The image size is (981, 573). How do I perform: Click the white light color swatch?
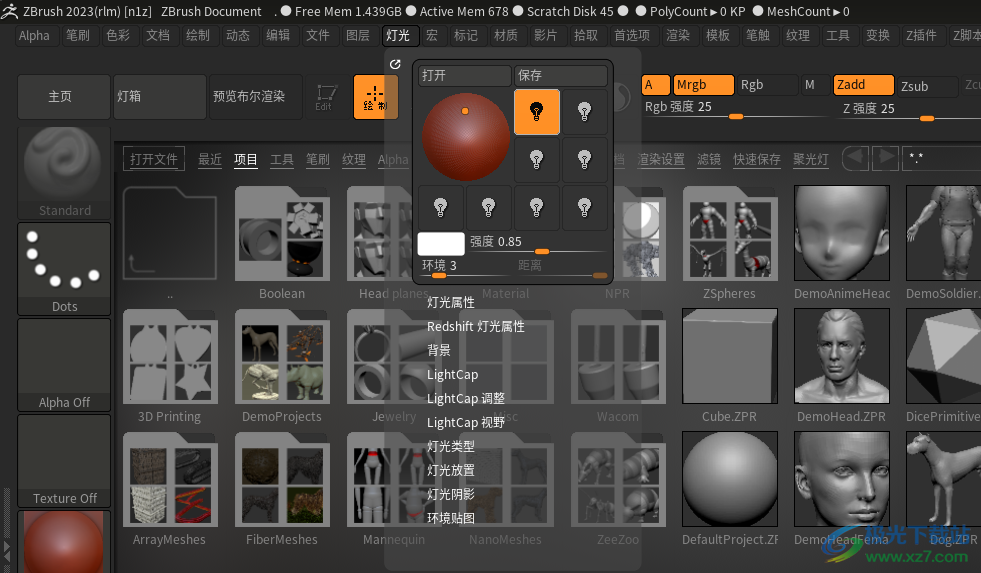tap(440, 243)
